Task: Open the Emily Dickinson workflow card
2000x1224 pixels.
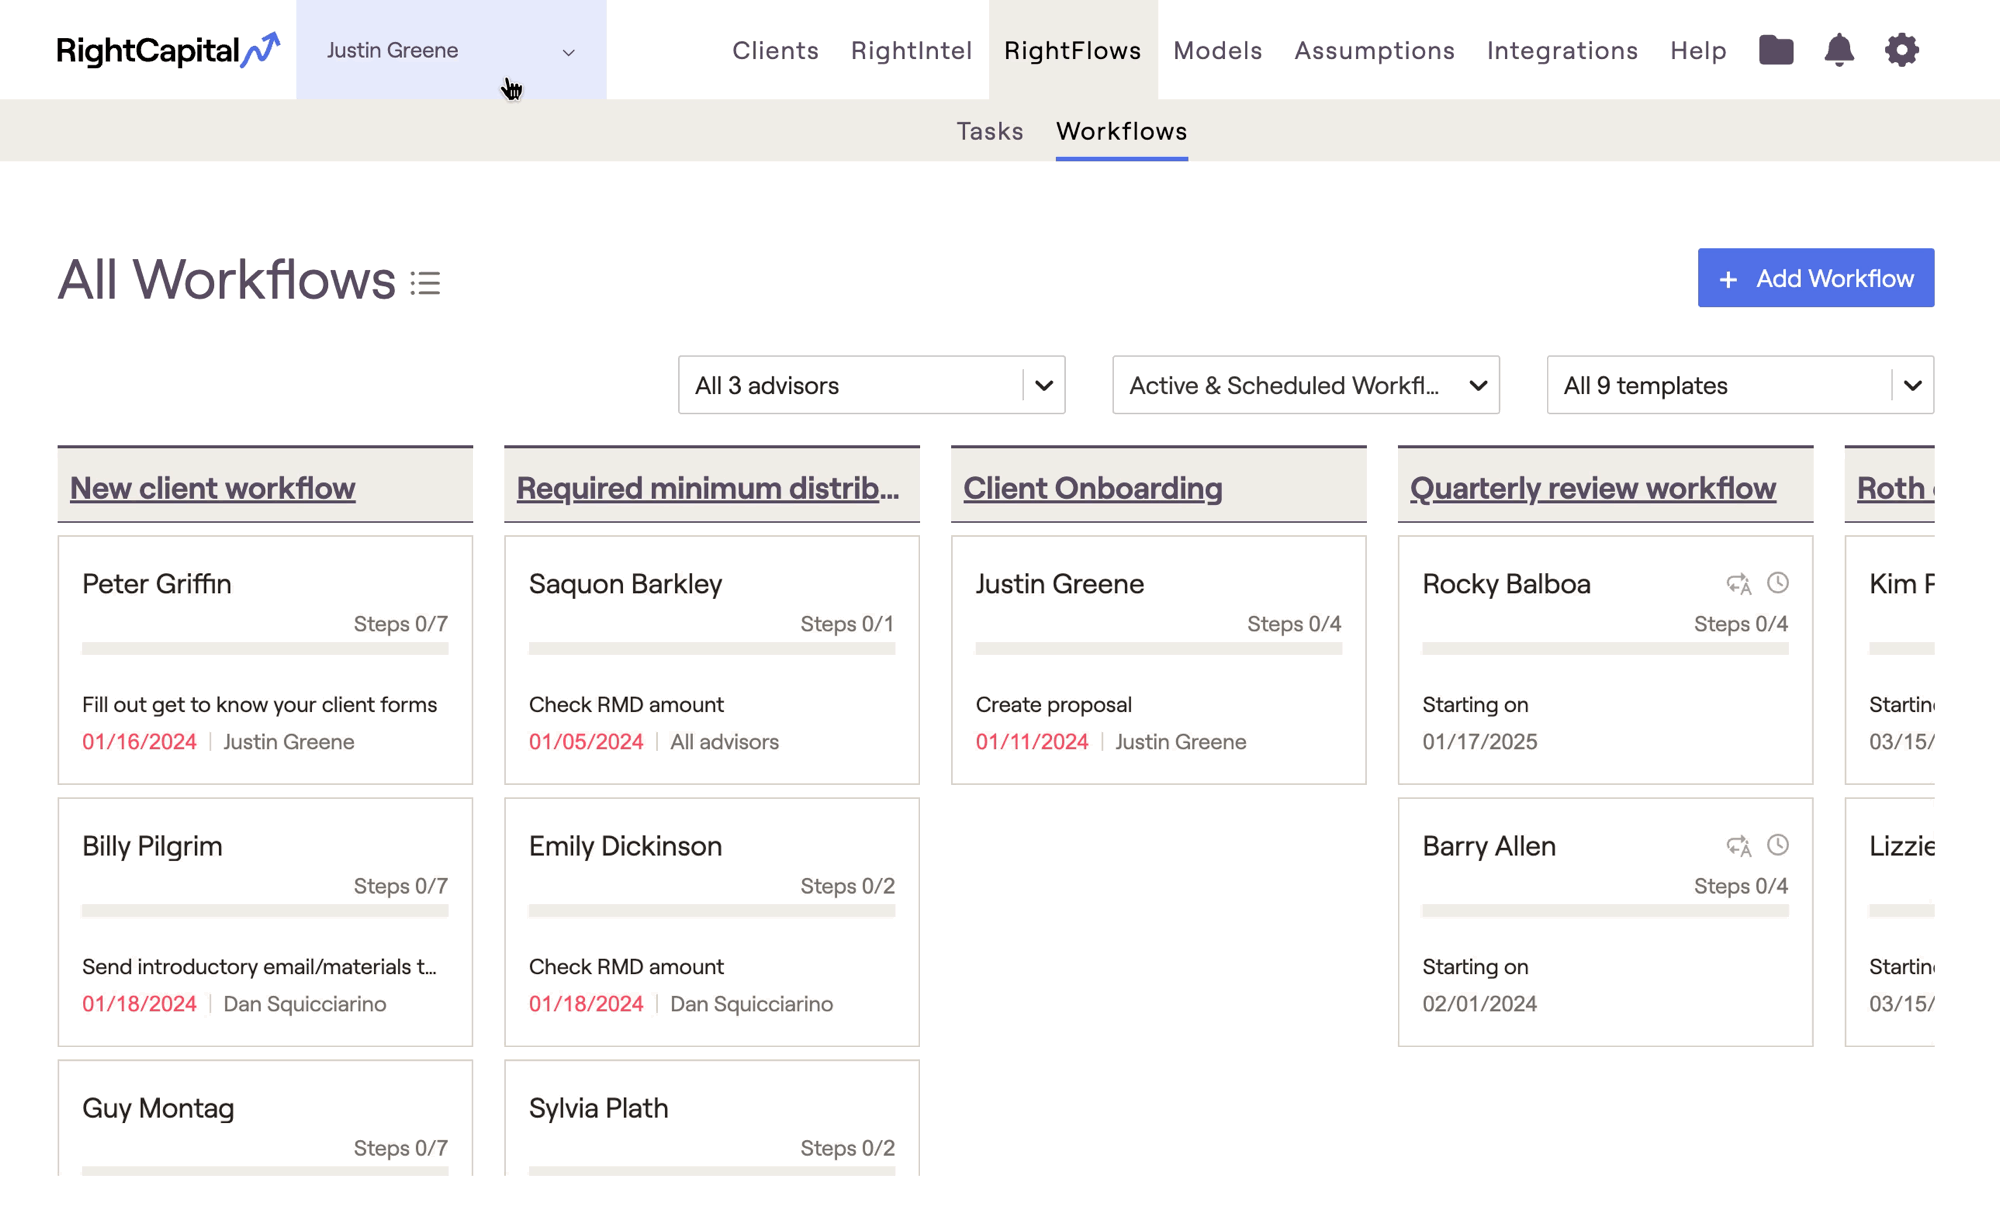Action: point(712,922)
